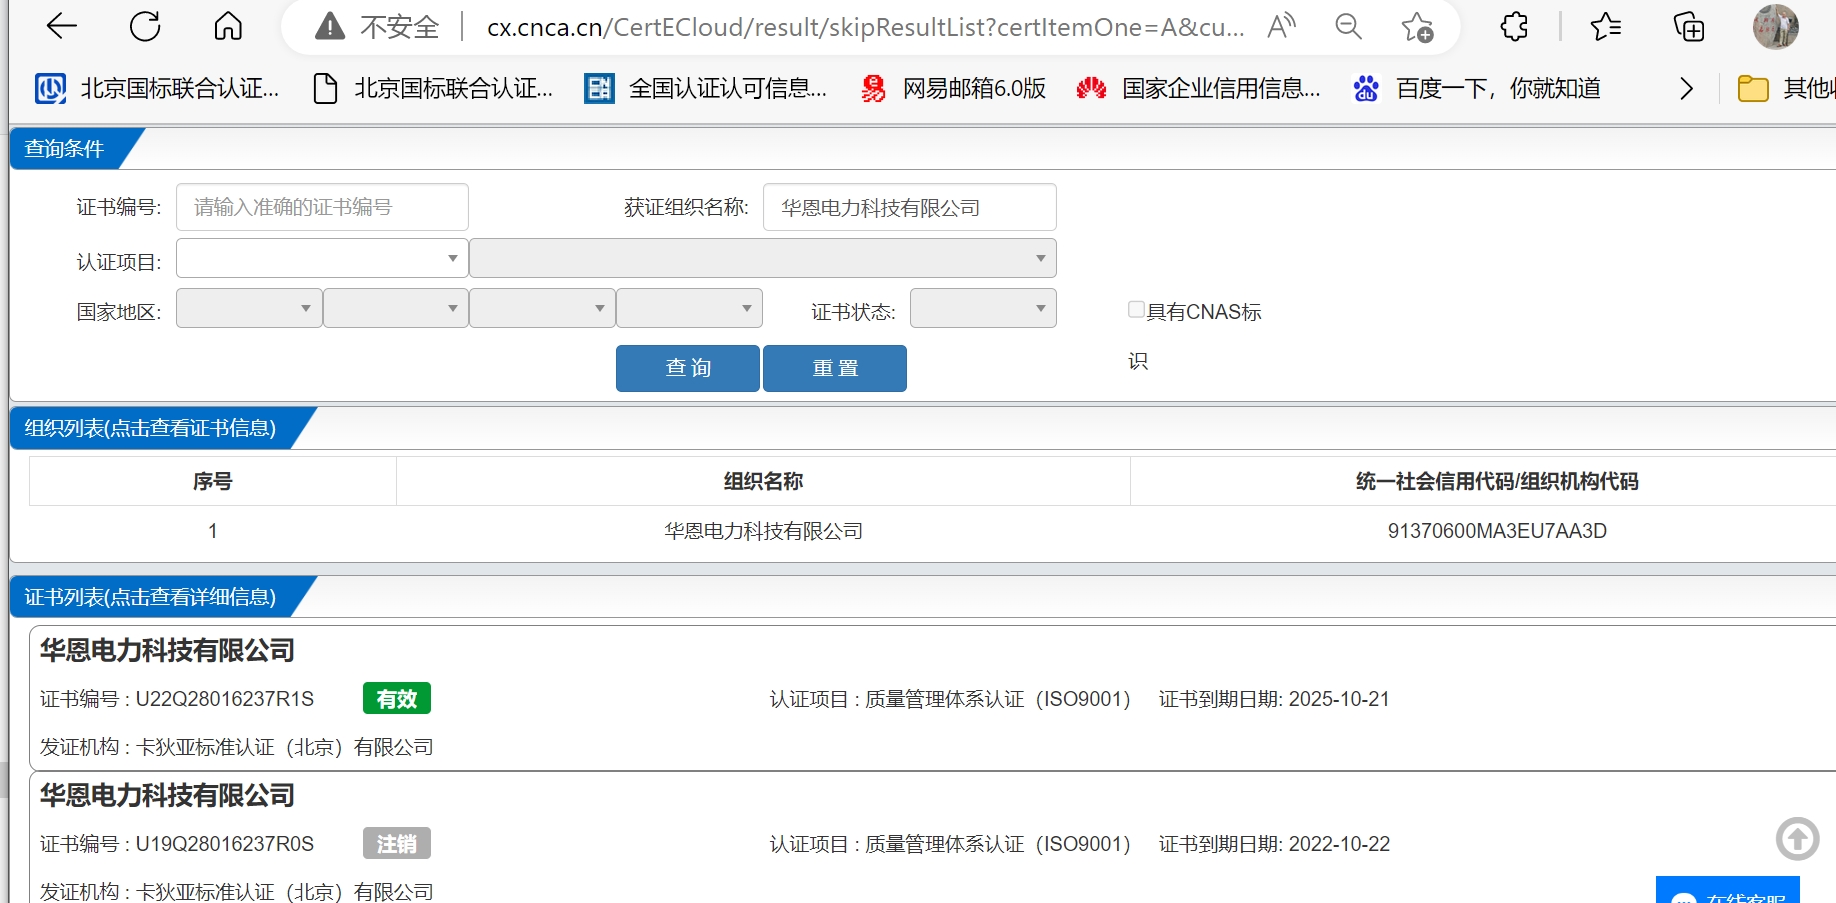Open the second 国家地区 dropdown

point(396,308)
